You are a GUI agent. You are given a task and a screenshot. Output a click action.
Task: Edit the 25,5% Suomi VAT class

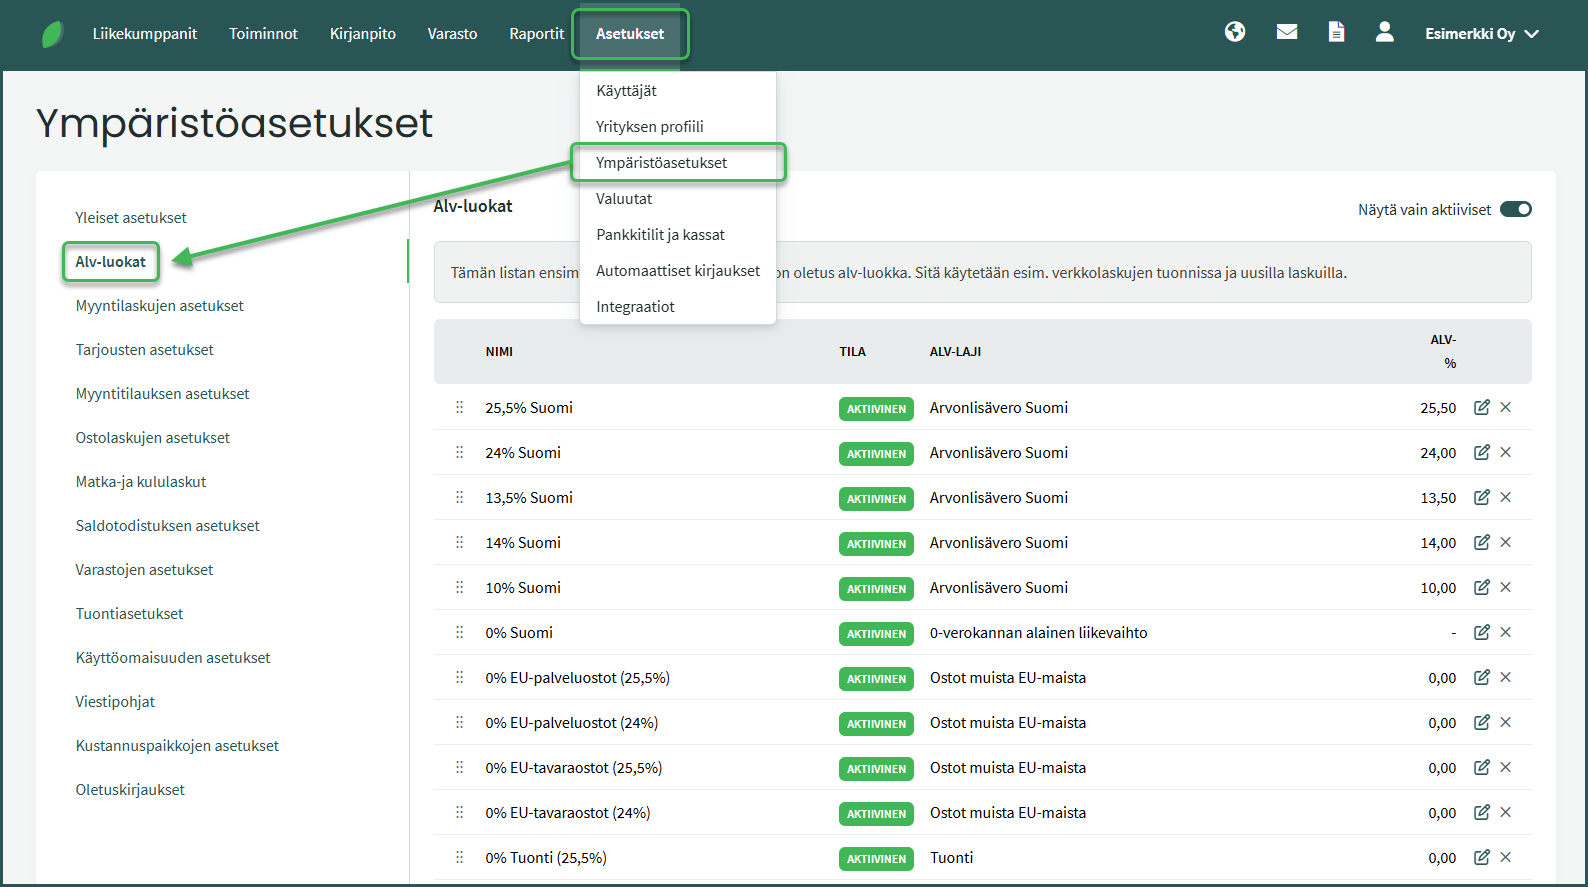1481,407
